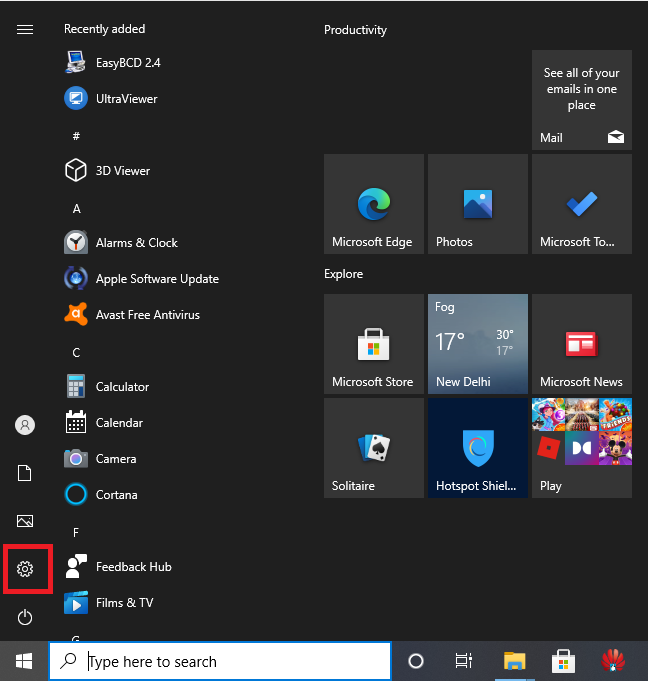This screenshot has width=648, height=681.
Task: Open the Play games tile
Action: coord(582,448)
